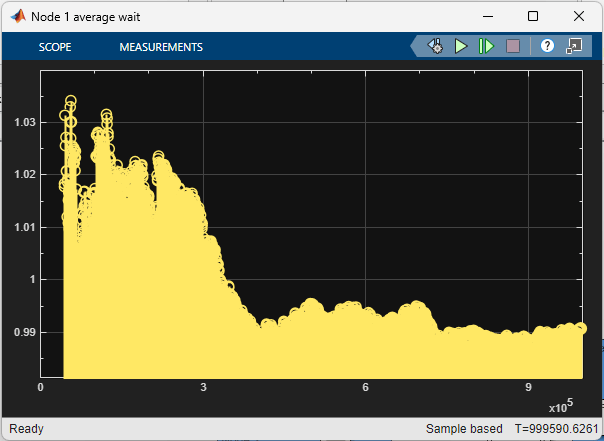
Task: Click the x-axis tick label 6
Action: 365,387
